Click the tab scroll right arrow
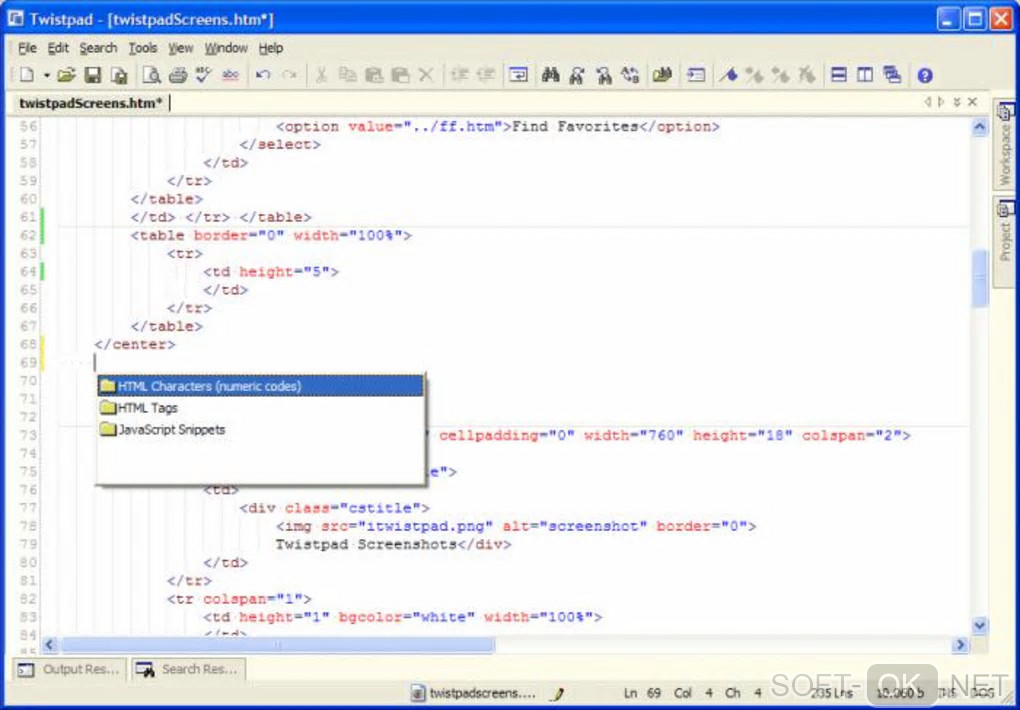This screenshot has width=1020, height=710. [941, 102]
